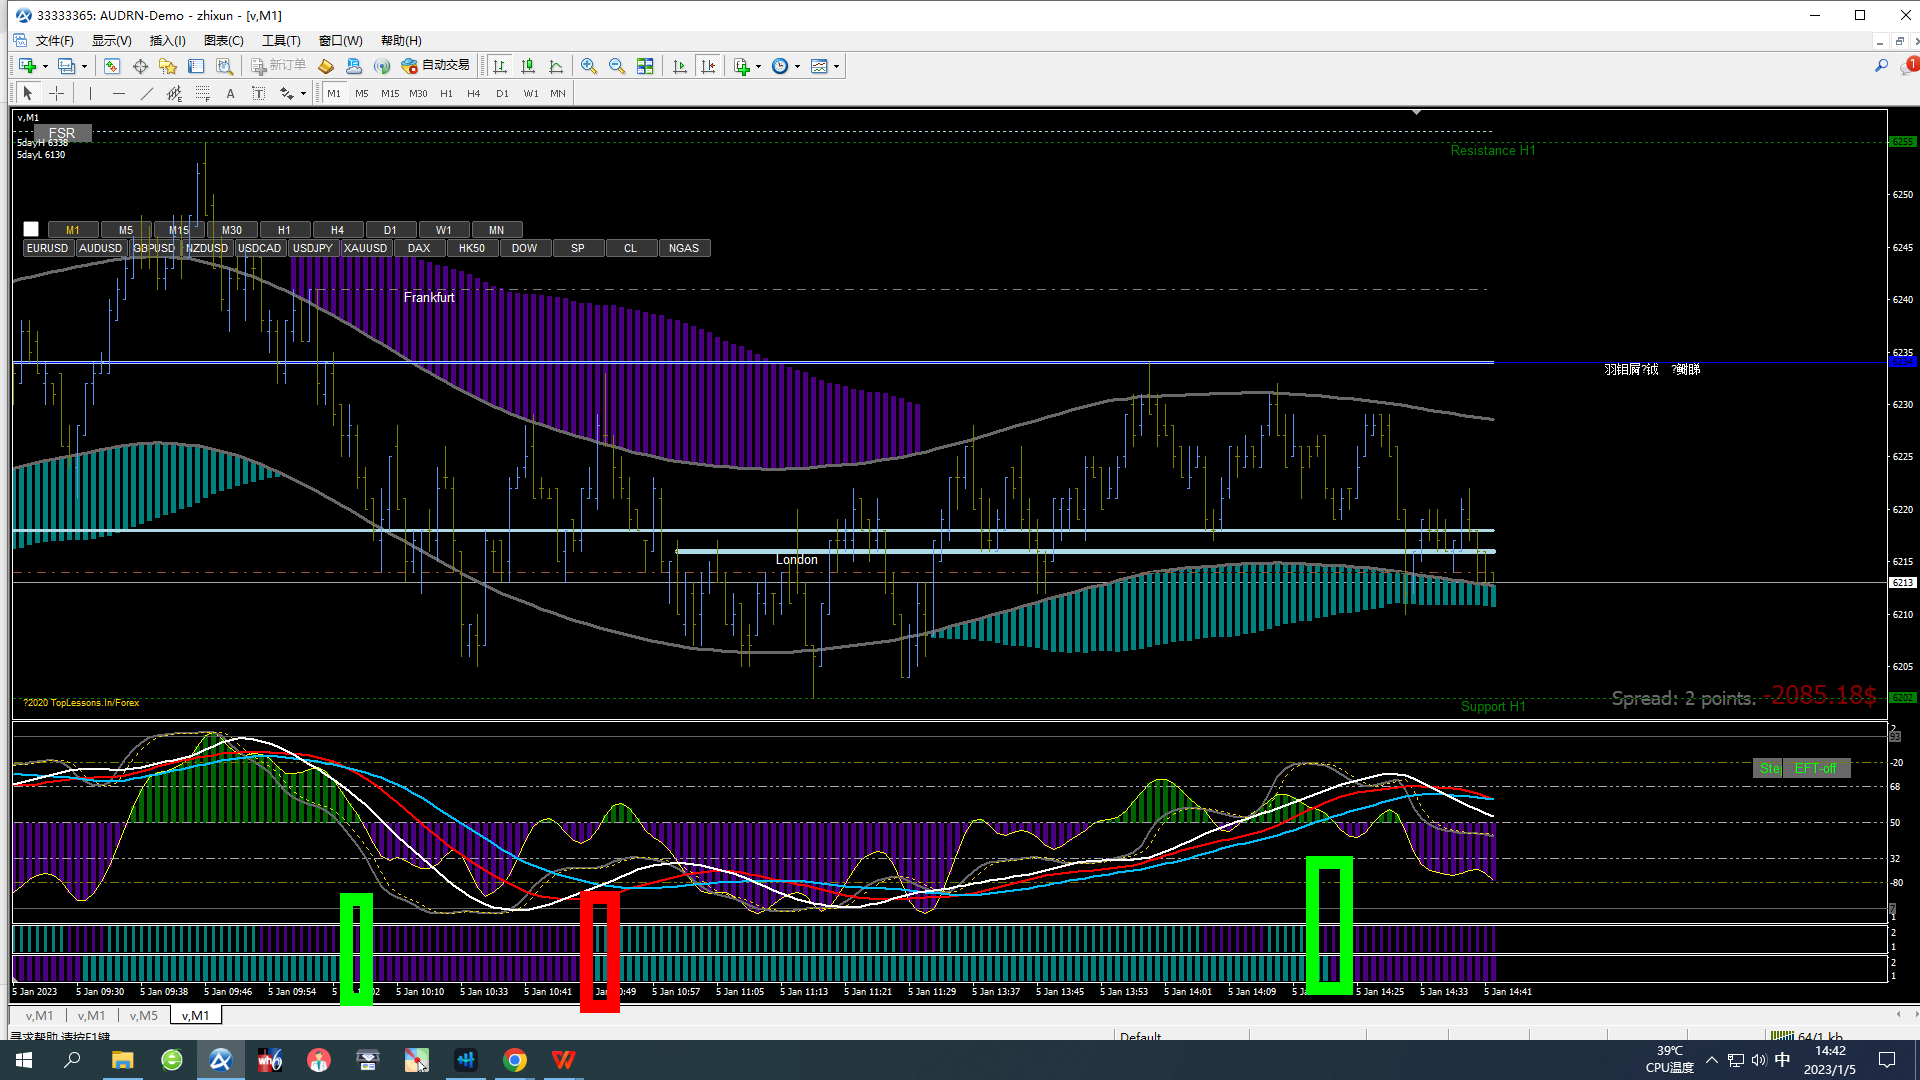Click the Zoom Out magnifier icon
Screen dimensions: 1920x1080
coord(617,66)
